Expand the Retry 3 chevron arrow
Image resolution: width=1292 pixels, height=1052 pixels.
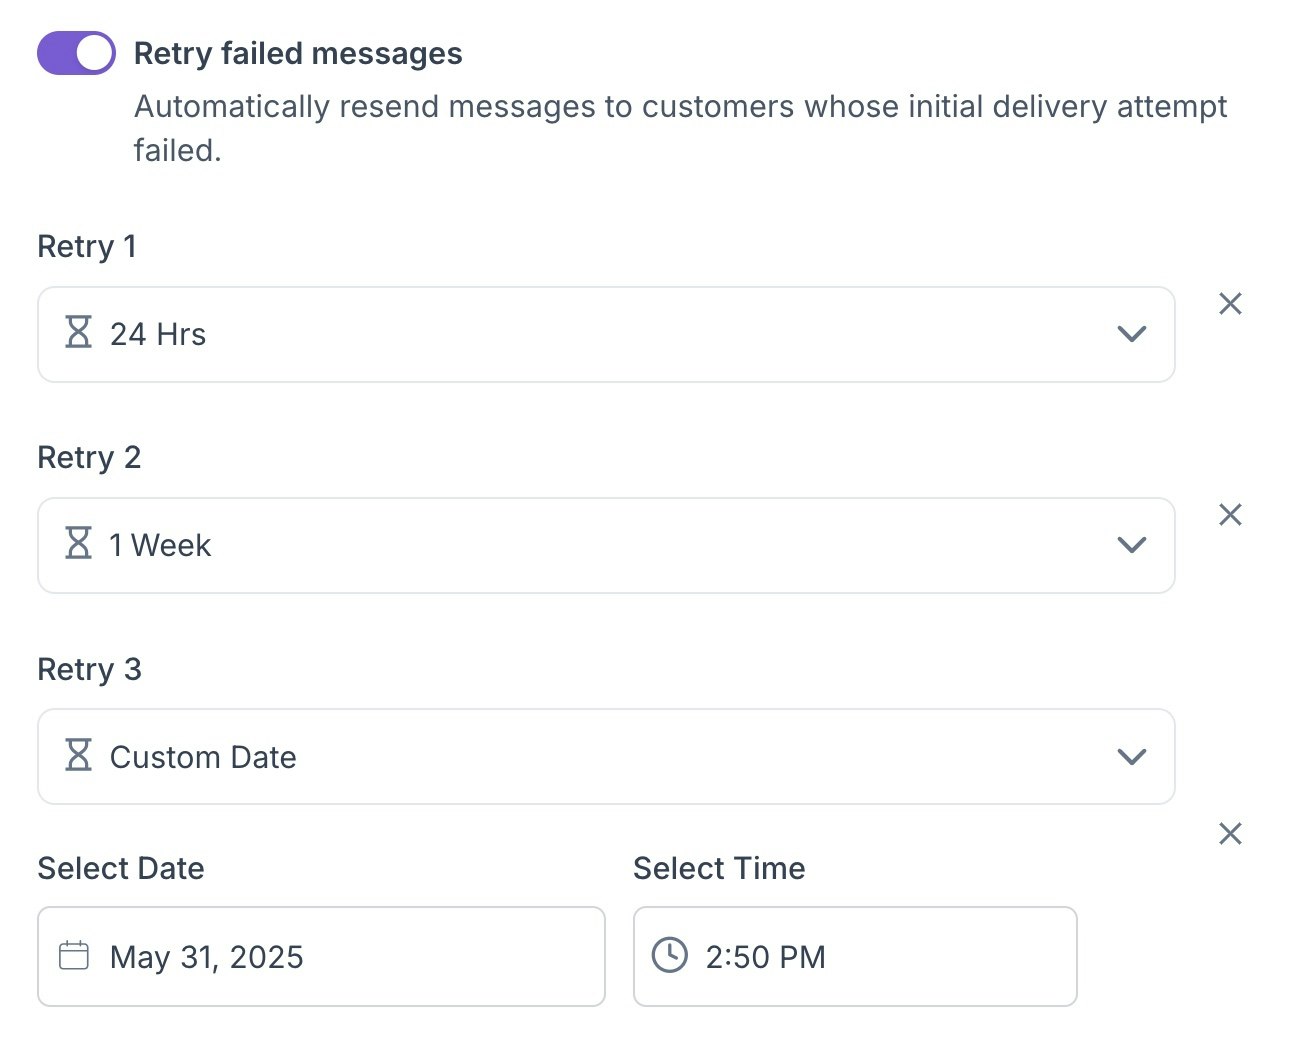tap(1131, 757)
